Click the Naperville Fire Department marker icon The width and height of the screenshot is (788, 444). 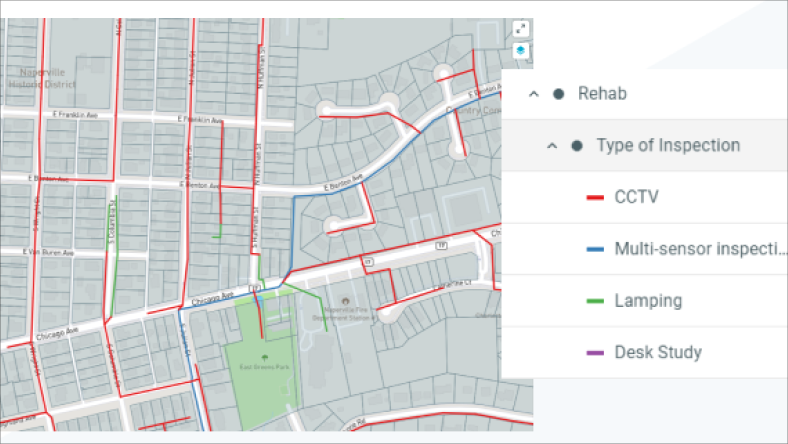pyautogui.click(x=345, y=301)
